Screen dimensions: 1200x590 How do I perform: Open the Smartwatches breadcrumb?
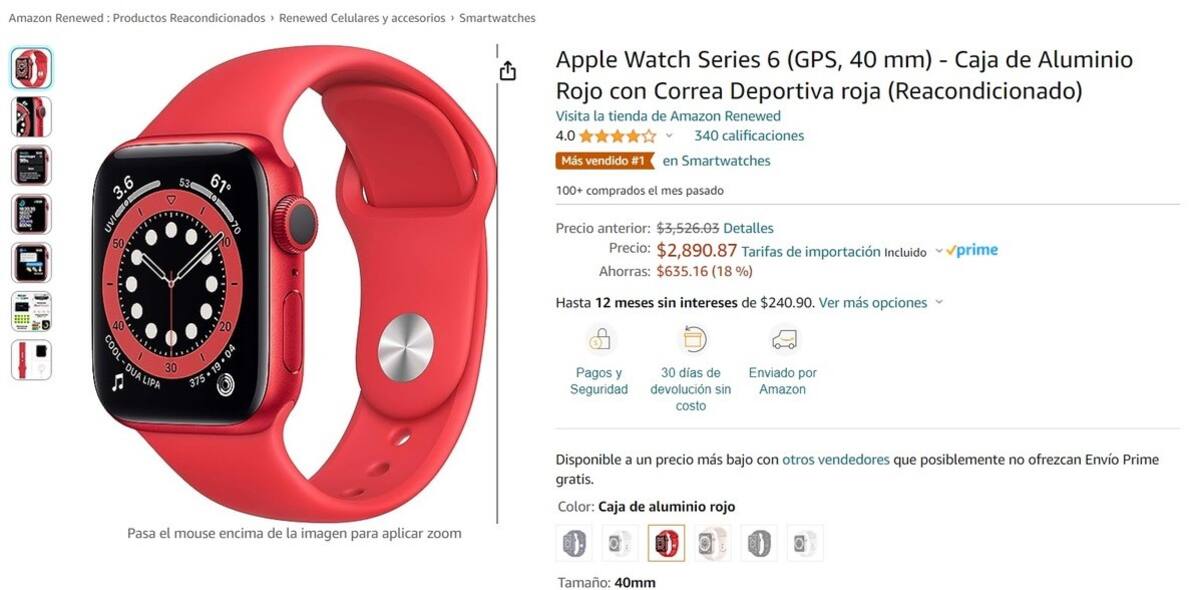point(497,18)
